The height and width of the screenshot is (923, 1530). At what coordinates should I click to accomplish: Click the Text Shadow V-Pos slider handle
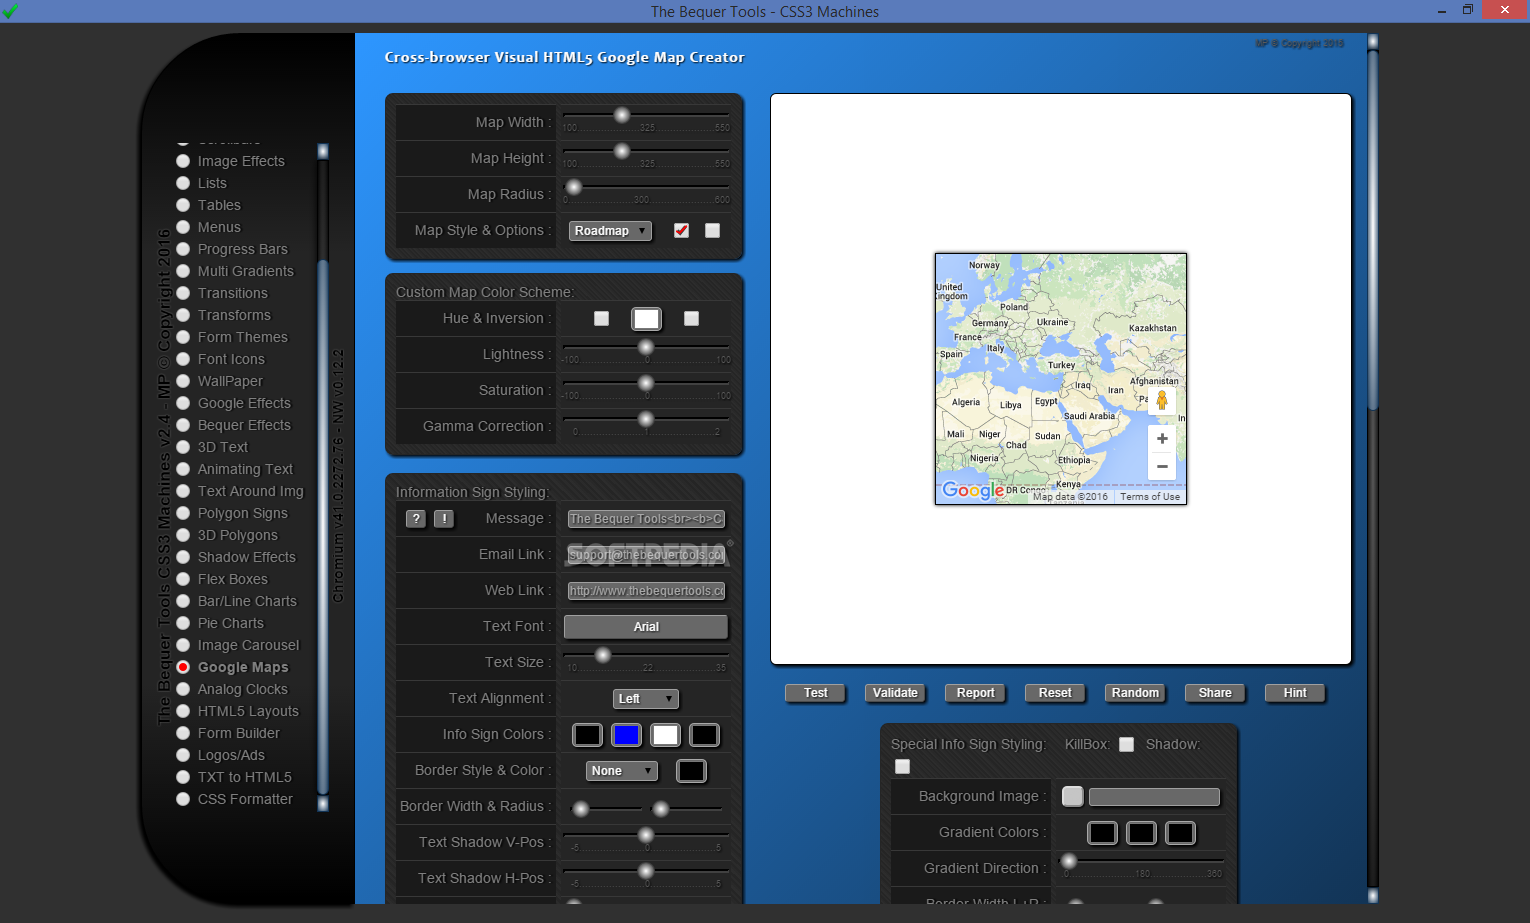click(x=646, y=835)
